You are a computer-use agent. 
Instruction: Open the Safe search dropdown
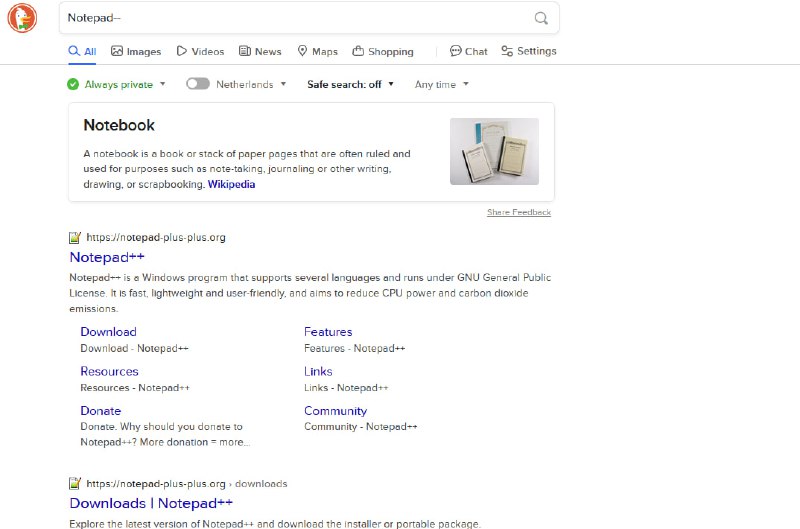[x=350, y=85]
